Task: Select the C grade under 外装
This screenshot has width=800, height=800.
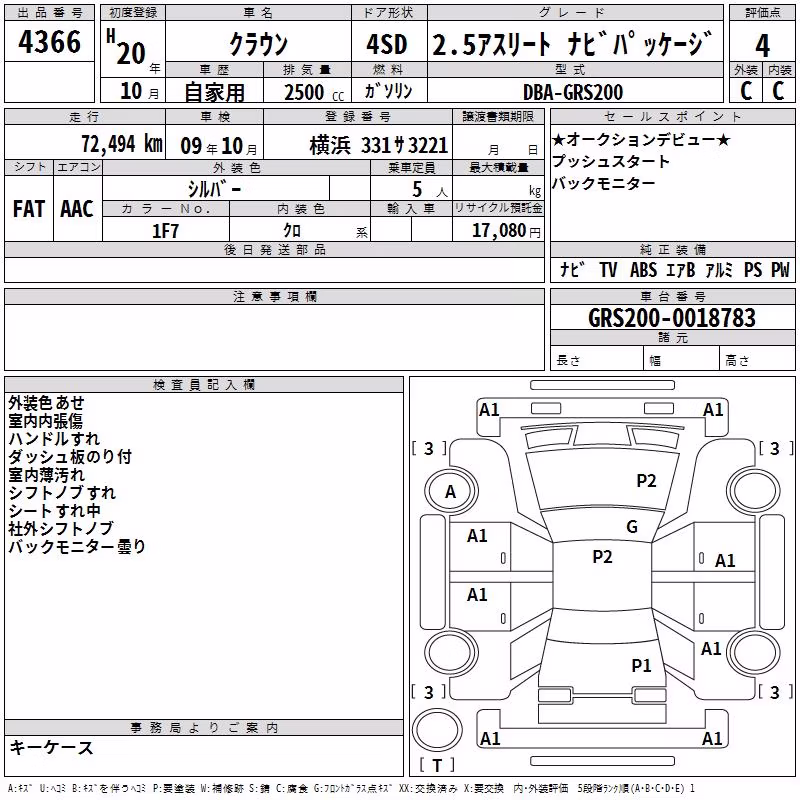Action: (746, 91)
